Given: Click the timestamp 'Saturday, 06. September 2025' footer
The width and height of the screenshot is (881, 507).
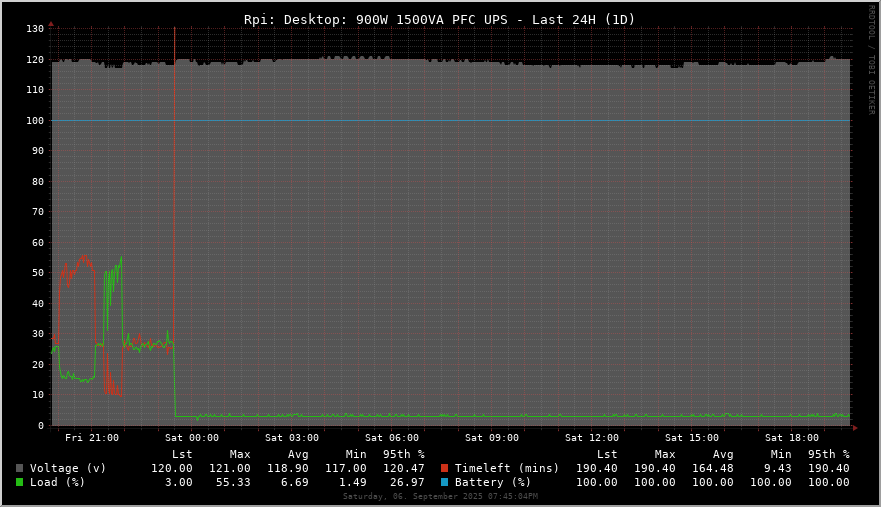Looking at the screenshot, I should click(413, 496).
